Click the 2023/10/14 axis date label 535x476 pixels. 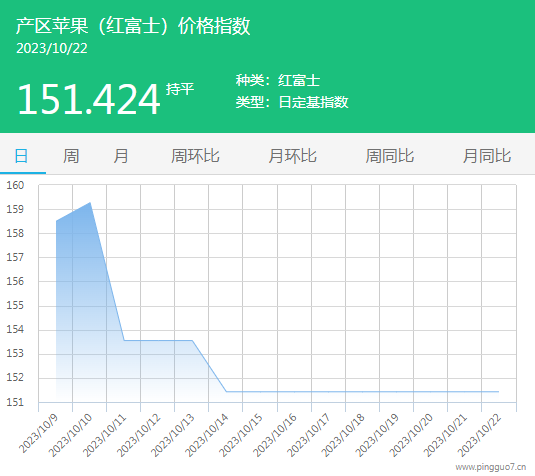(x=207, y=435)
